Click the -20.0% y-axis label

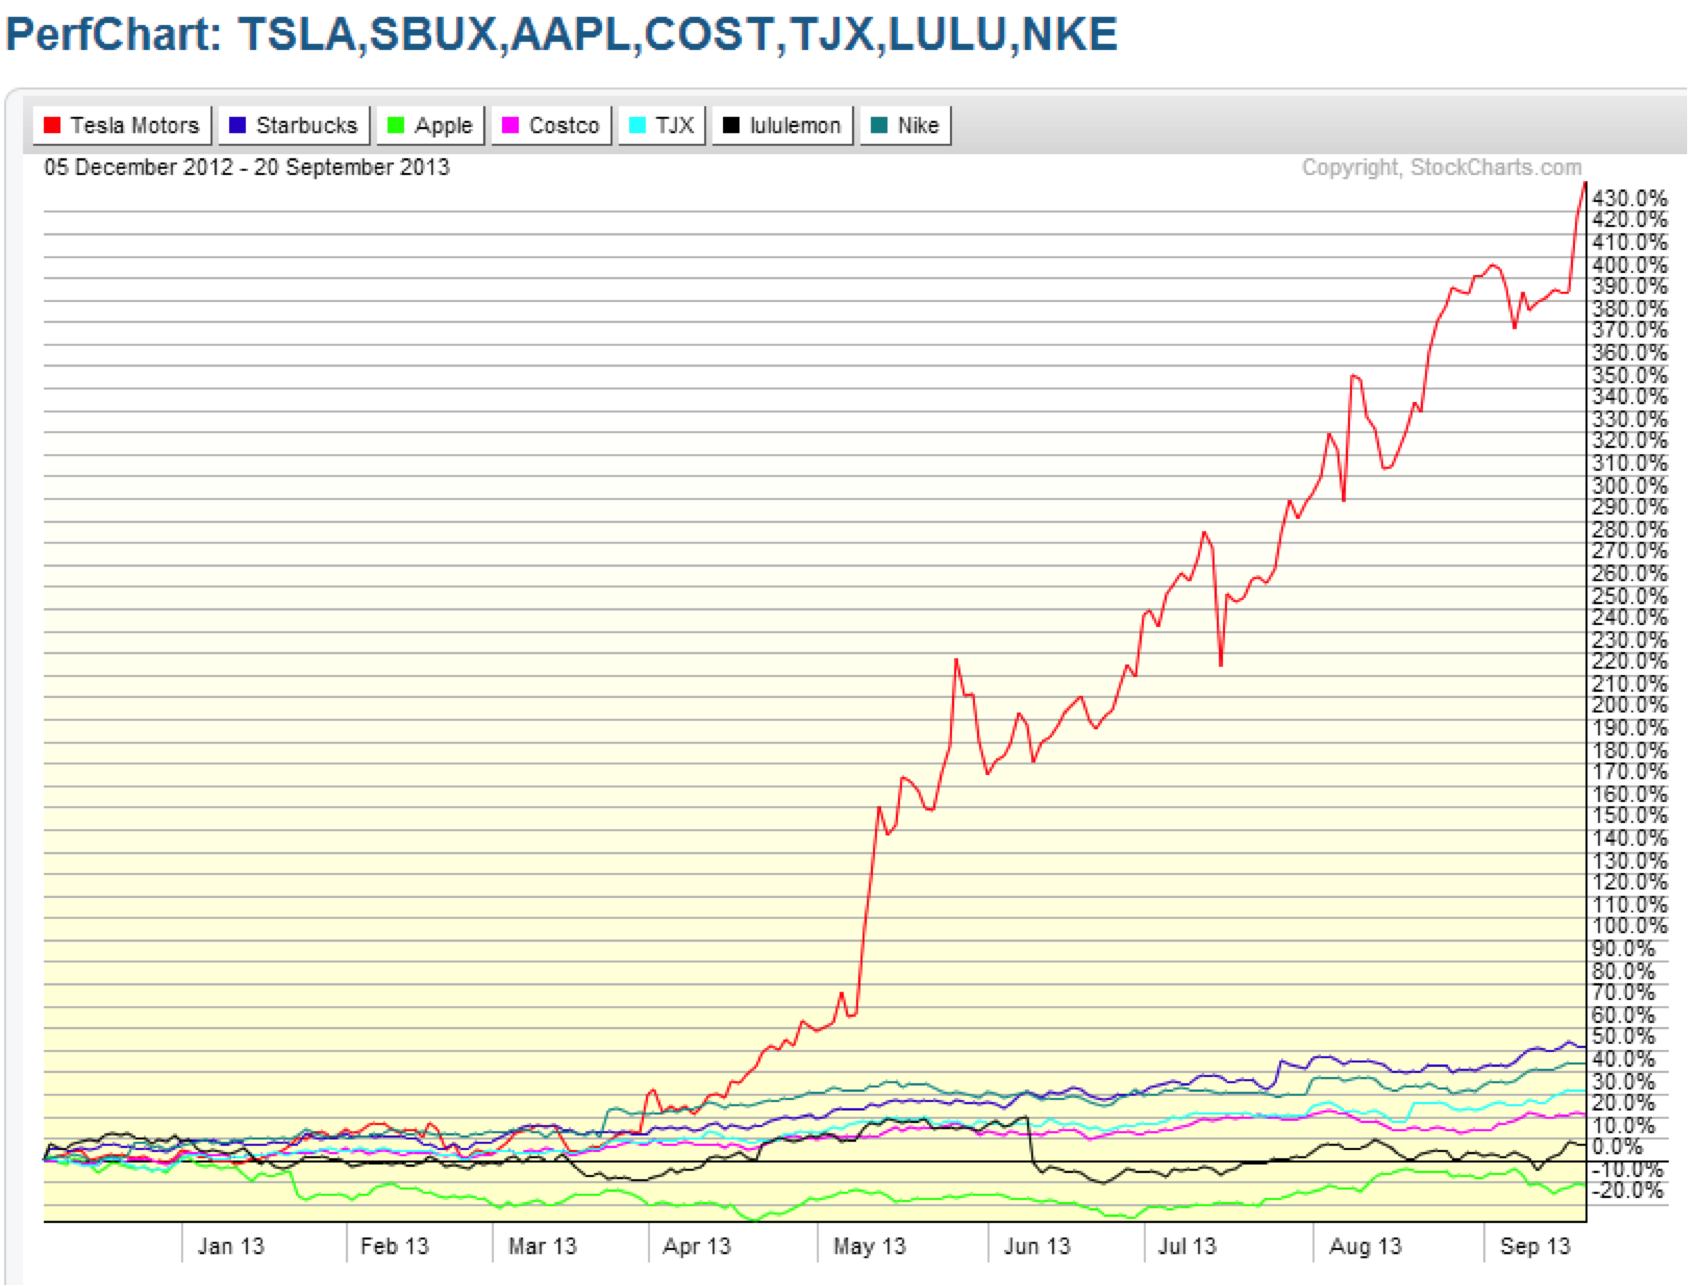[1630, 1191]
